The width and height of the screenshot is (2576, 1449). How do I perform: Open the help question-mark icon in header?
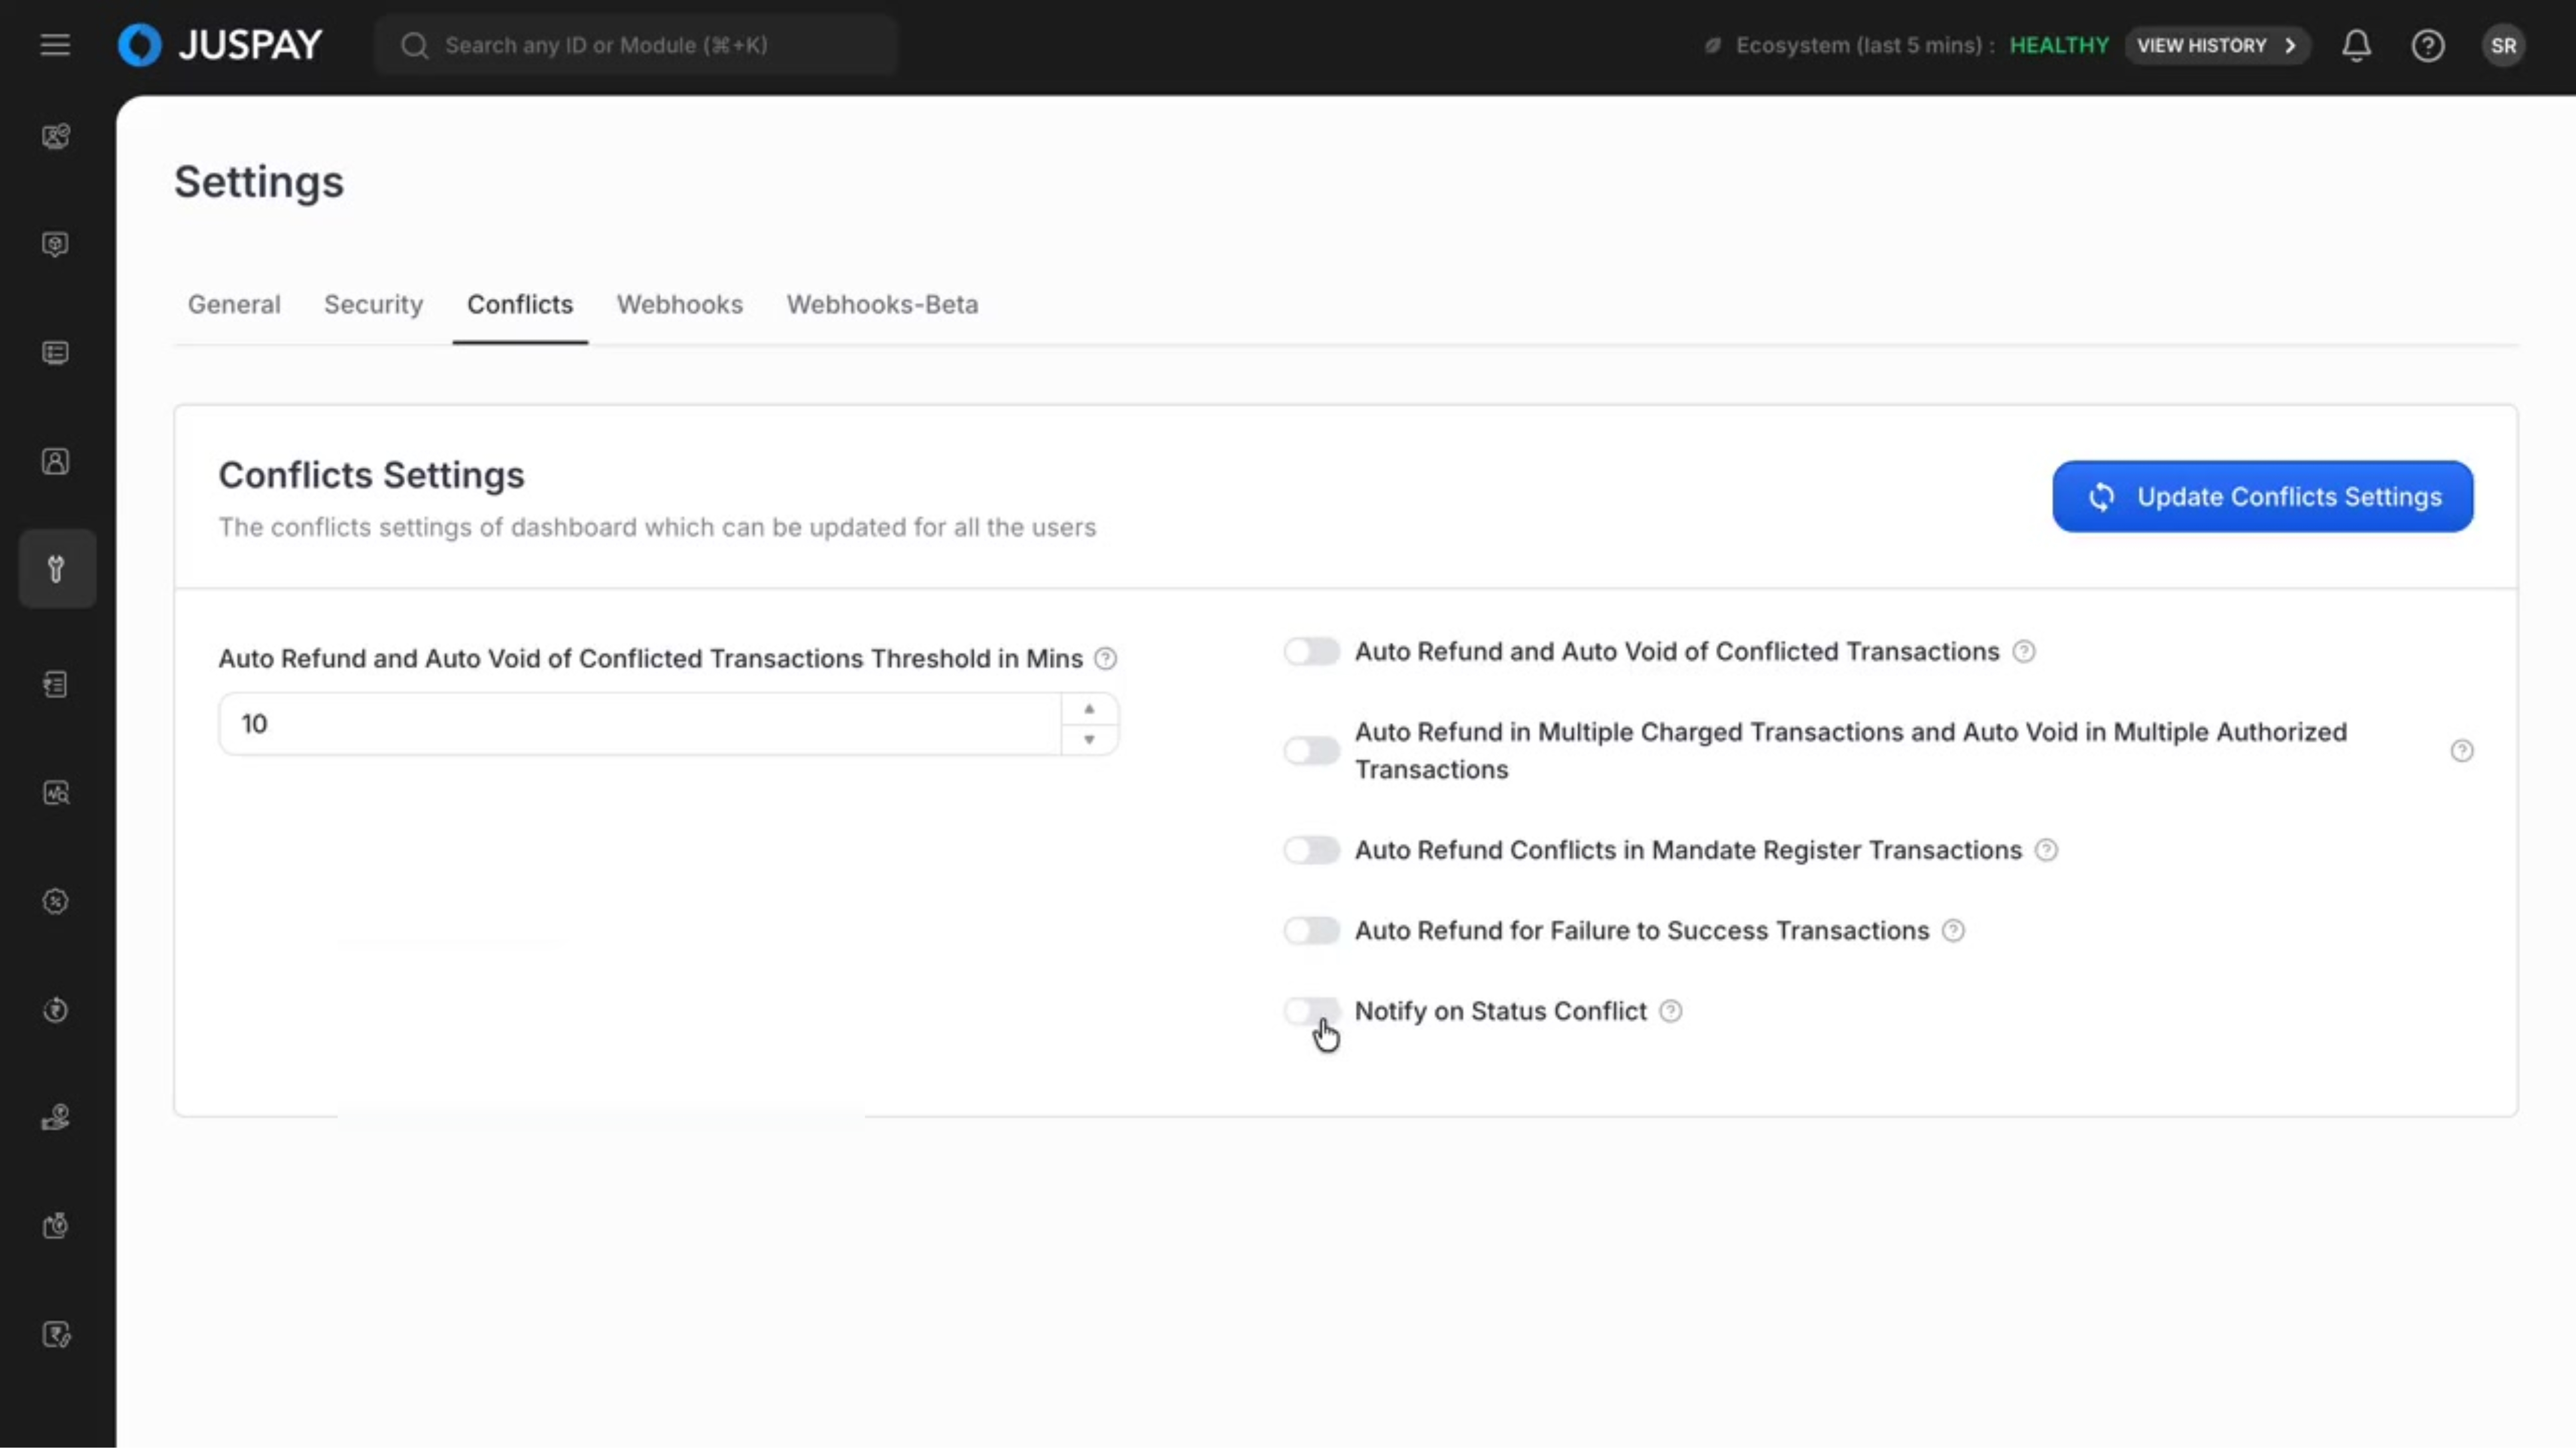pos(2428,45)
